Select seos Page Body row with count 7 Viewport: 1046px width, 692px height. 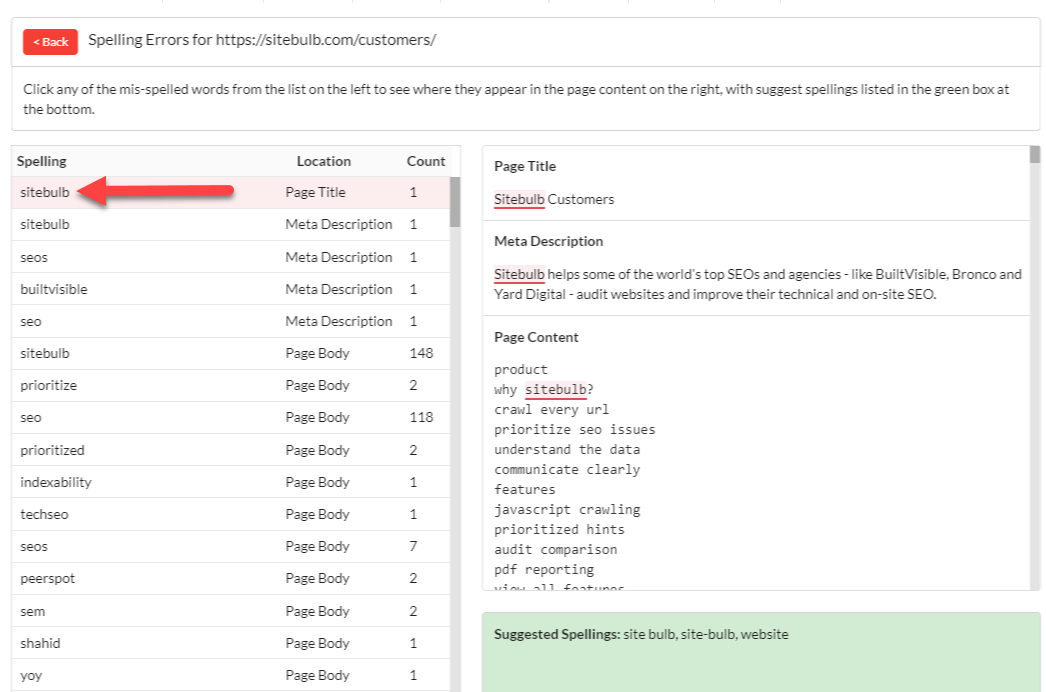pyautogui.click(x=231, y=546)
